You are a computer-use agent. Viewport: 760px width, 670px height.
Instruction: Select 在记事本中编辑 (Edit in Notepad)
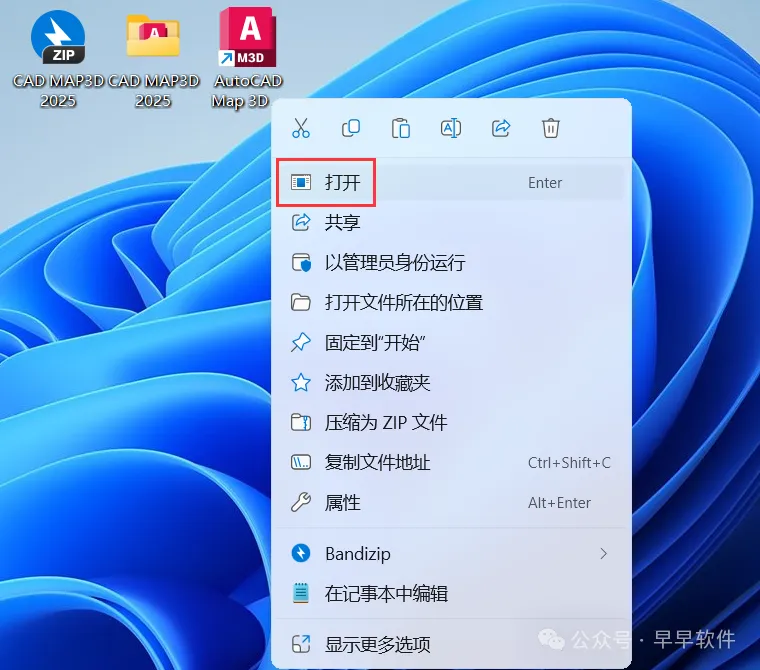[451, 593]
